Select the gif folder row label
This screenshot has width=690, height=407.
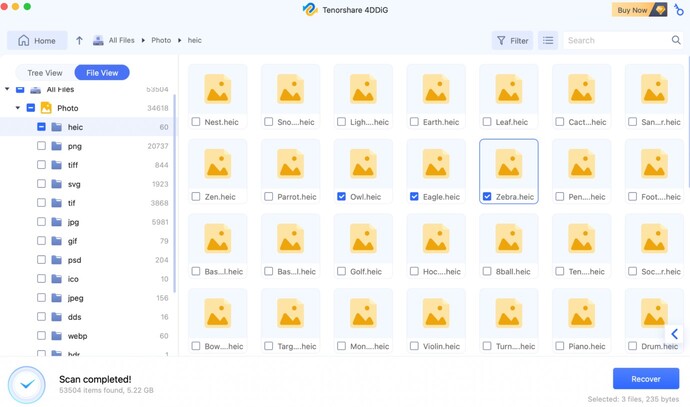pos(72,241)
